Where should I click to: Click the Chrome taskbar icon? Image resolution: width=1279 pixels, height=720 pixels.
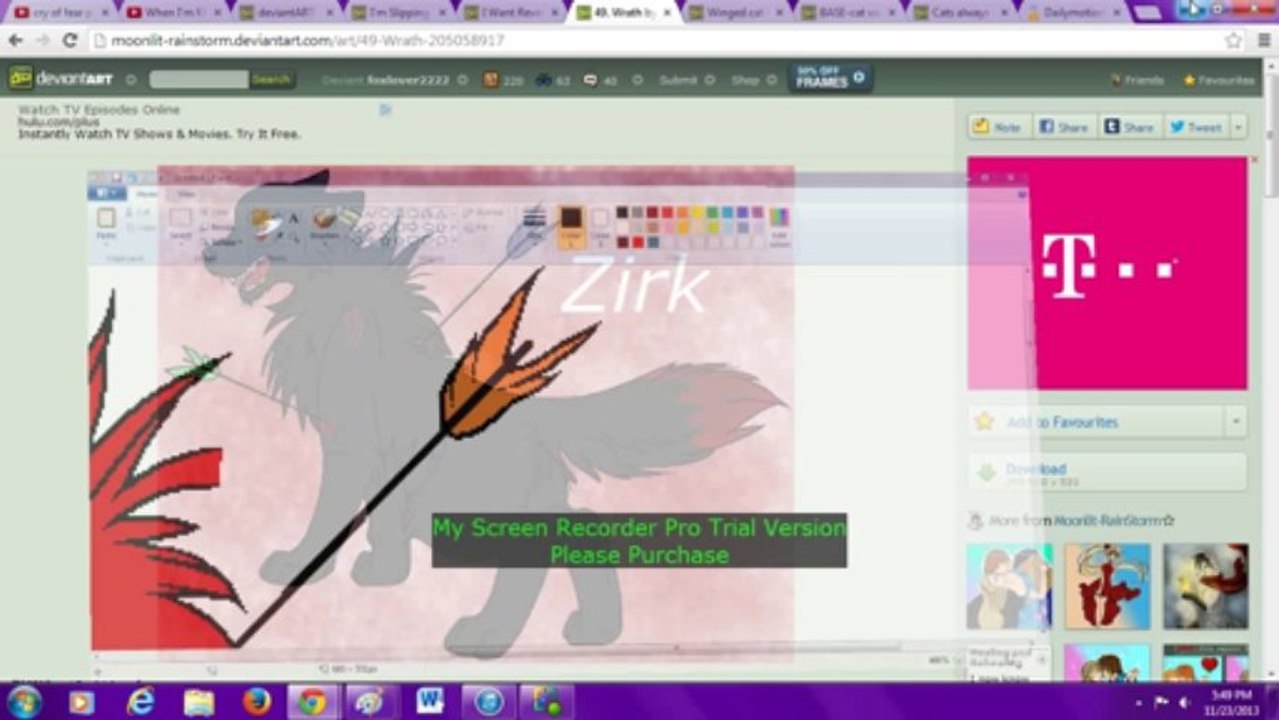click(x=313, y=702)
